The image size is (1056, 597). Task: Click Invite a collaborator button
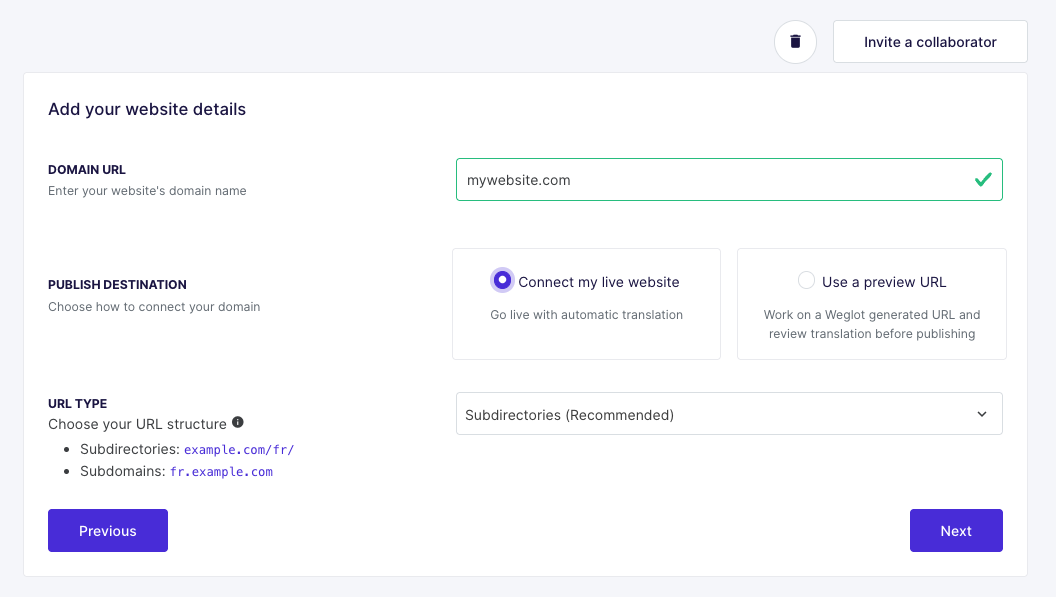coord(930,42)
